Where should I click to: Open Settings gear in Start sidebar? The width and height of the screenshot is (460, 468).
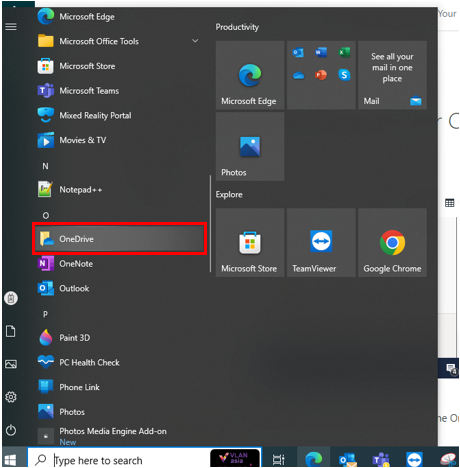click(x=11, y=397)
